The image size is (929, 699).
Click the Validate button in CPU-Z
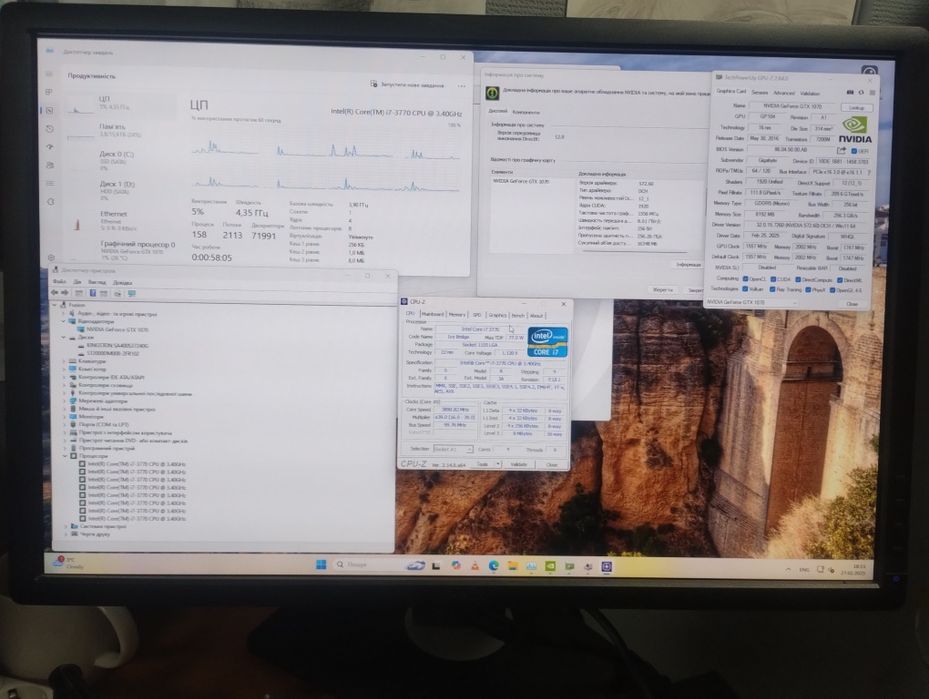pyautogui.click(x=518, y=464)
